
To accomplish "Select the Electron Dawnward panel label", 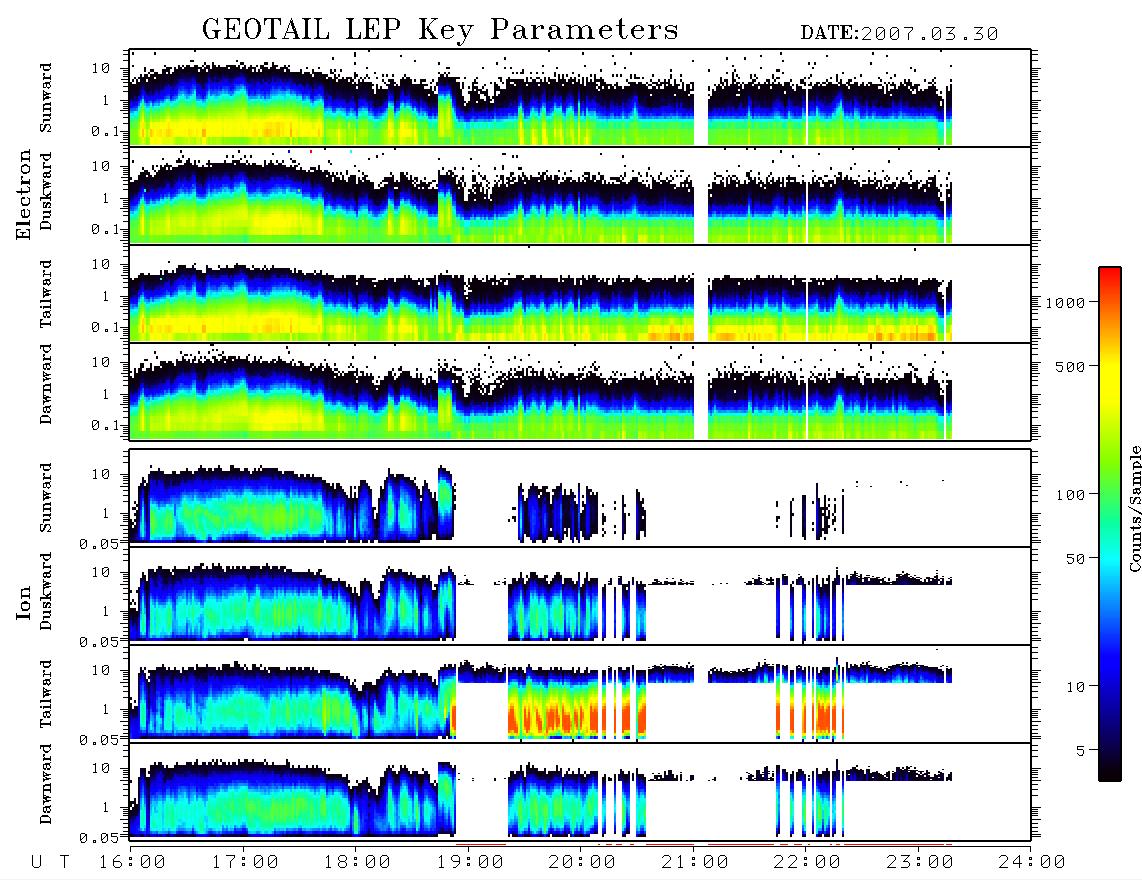I will tap(46, 385).
